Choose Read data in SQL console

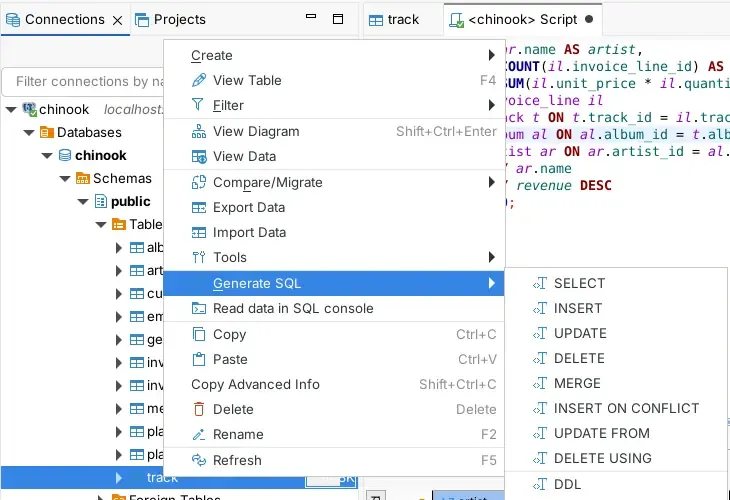(x=334, y=309)
